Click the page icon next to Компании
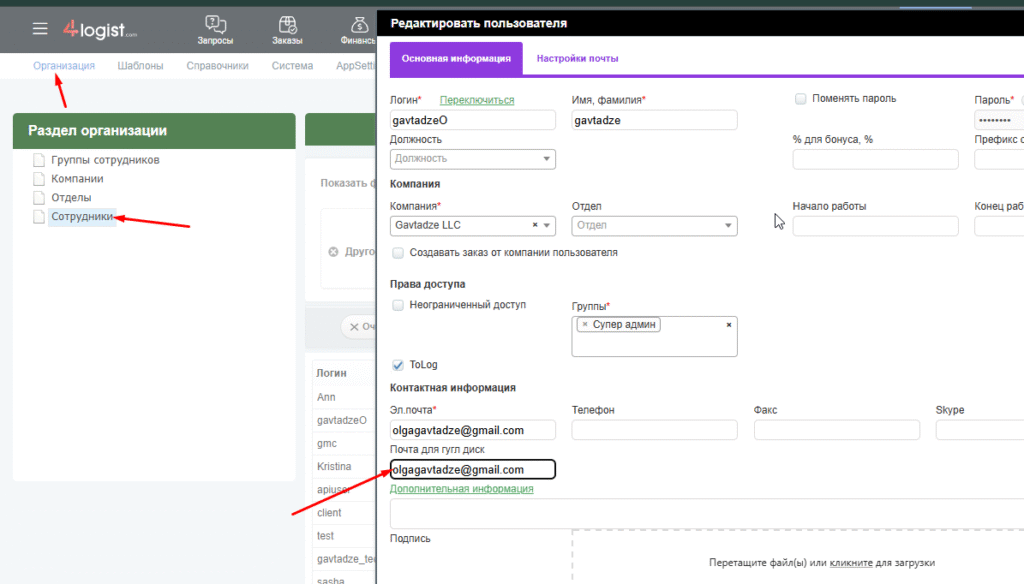Screen dimensions: 1024x584 click(x=39, y=179)
